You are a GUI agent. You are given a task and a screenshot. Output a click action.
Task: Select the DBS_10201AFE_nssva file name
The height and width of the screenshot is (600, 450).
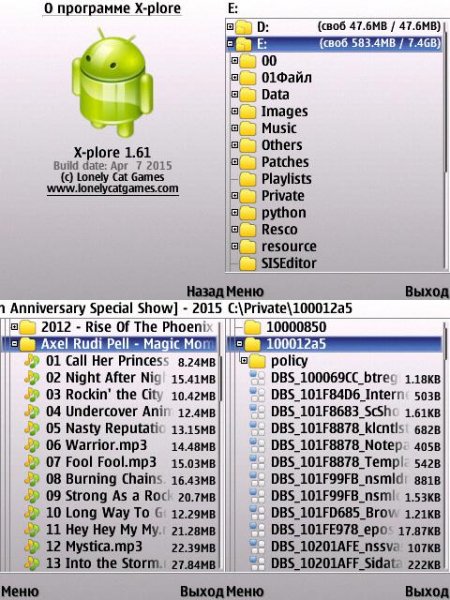[337, 546]
